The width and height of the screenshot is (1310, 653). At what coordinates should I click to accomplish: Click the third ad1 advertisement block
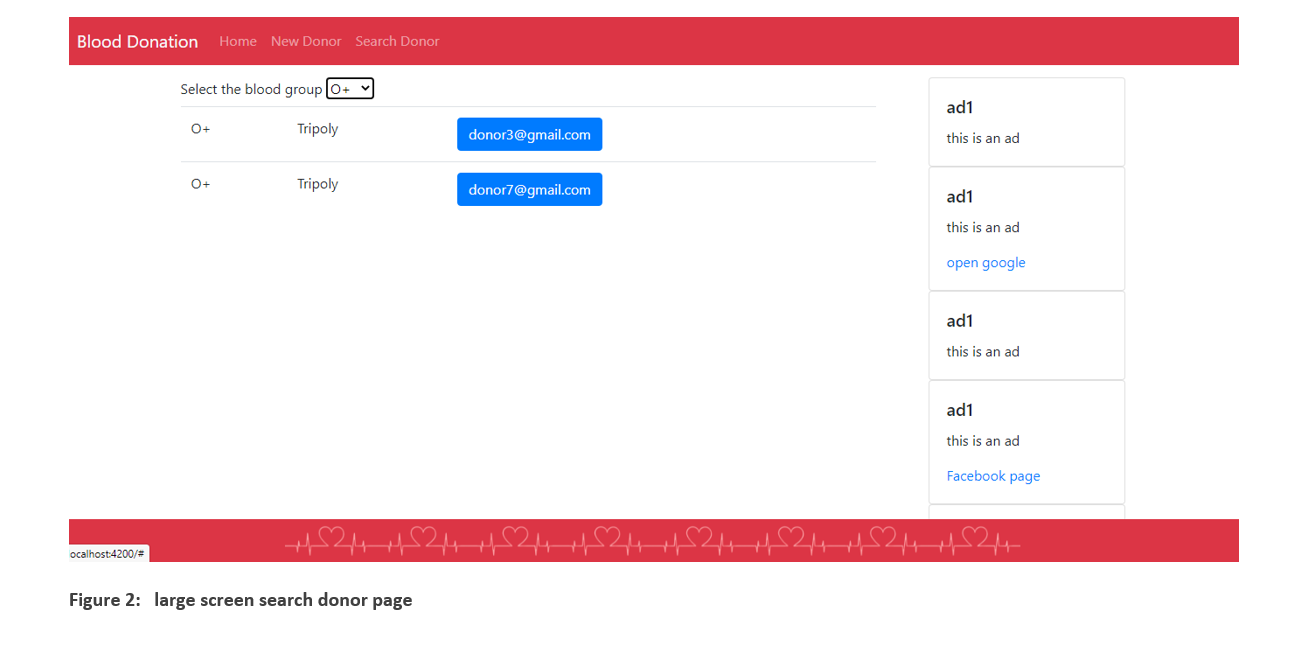pyautogui.click(x=1026, y=335)
